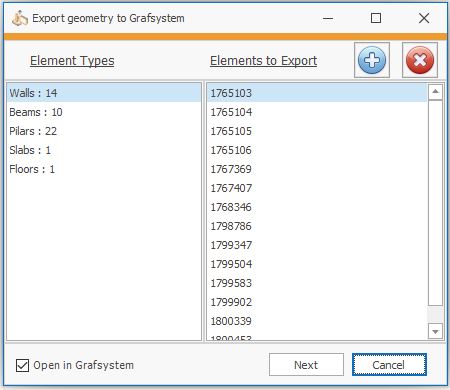Screen dimensions: 450x390
Task: Select element 1767369 in export list
Action: coord(317,169)
